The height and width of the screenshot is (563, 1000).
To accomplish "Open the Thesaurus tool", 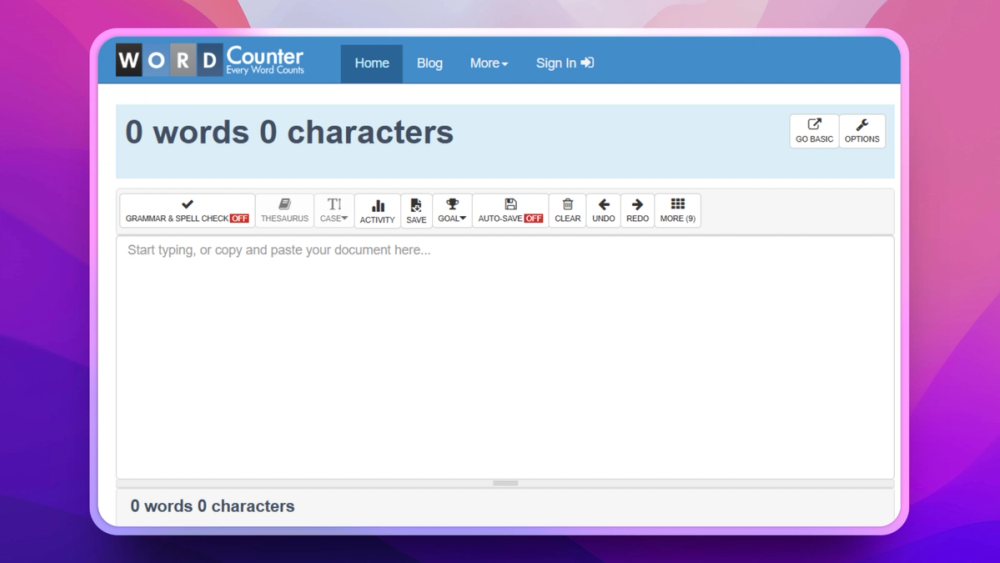I will click(x=284, y=210).
